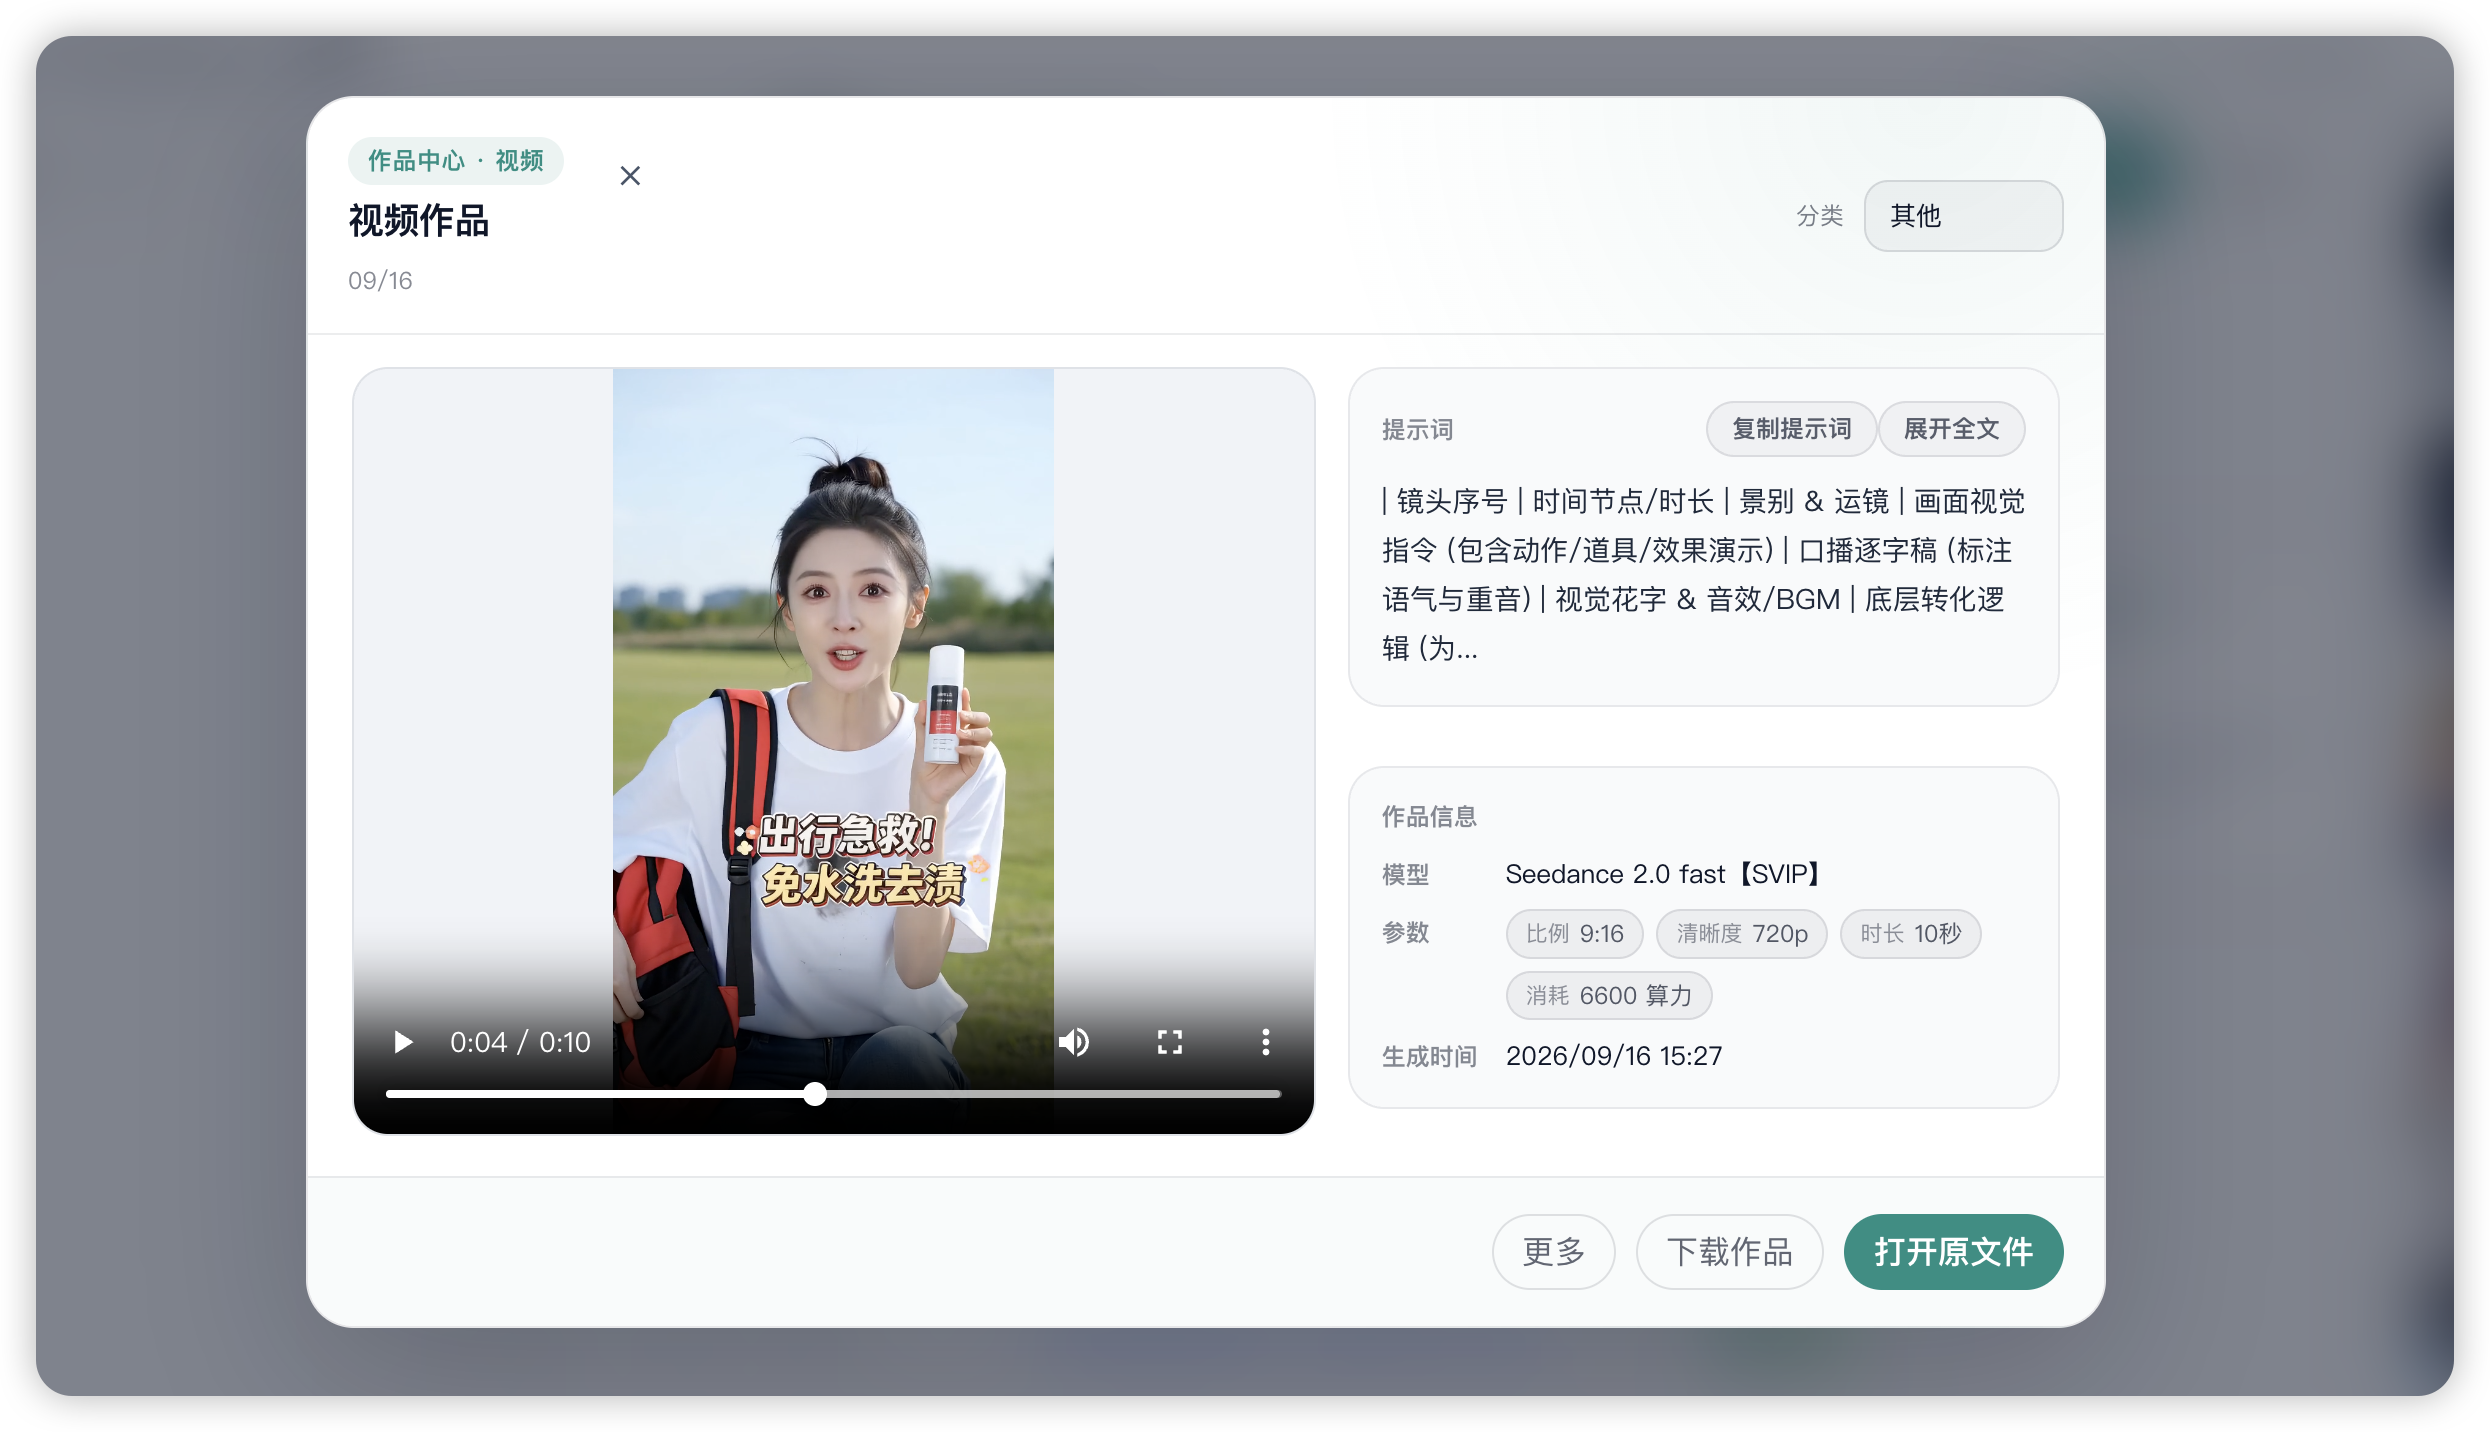This screenshot has width=2490, height=1432.
Task: Enter fullscreen video mode
Action: coord(1170,1042)
